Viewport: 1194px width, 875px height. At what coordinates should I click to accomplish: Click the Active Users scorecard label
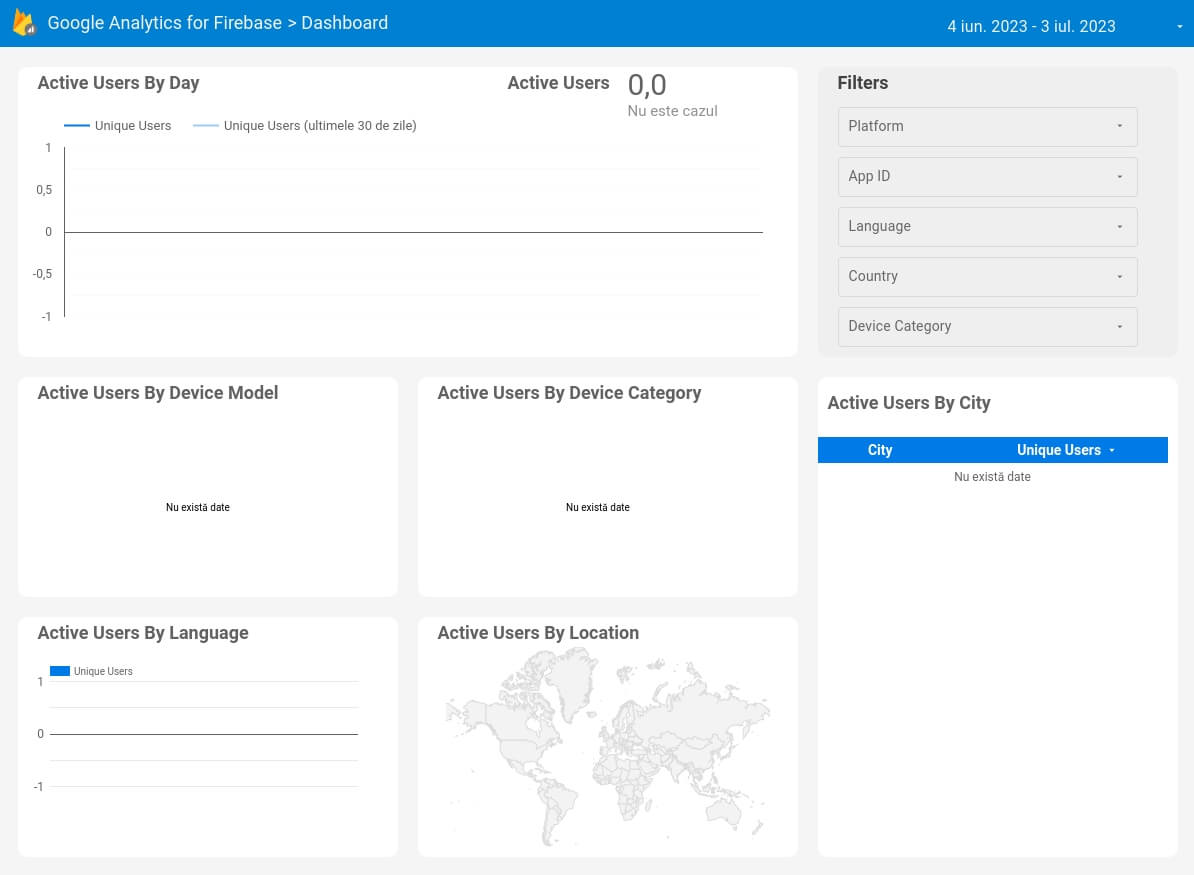pyautogui.click(x=558, y=83)
